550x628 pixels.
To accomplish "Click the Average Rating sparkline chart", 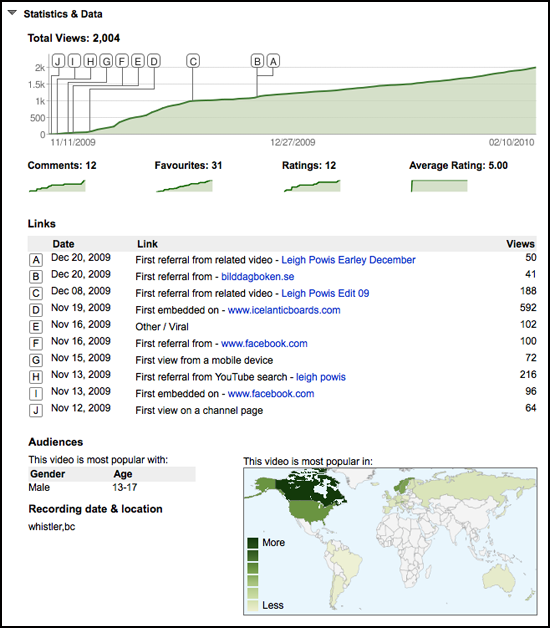I will [439, 186].
